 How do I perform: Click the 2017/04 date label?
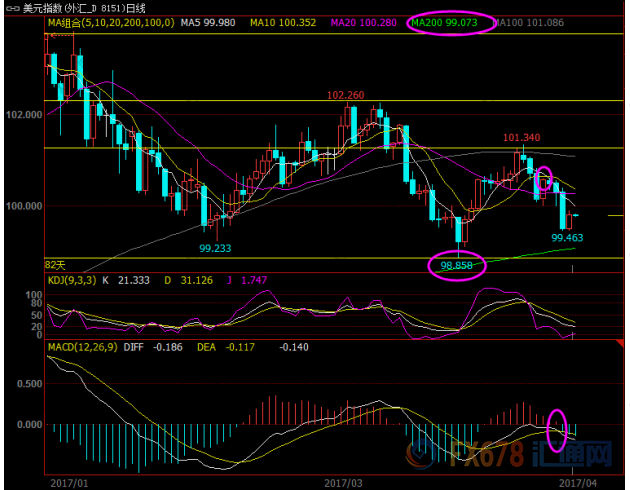(x=579, y=482)
